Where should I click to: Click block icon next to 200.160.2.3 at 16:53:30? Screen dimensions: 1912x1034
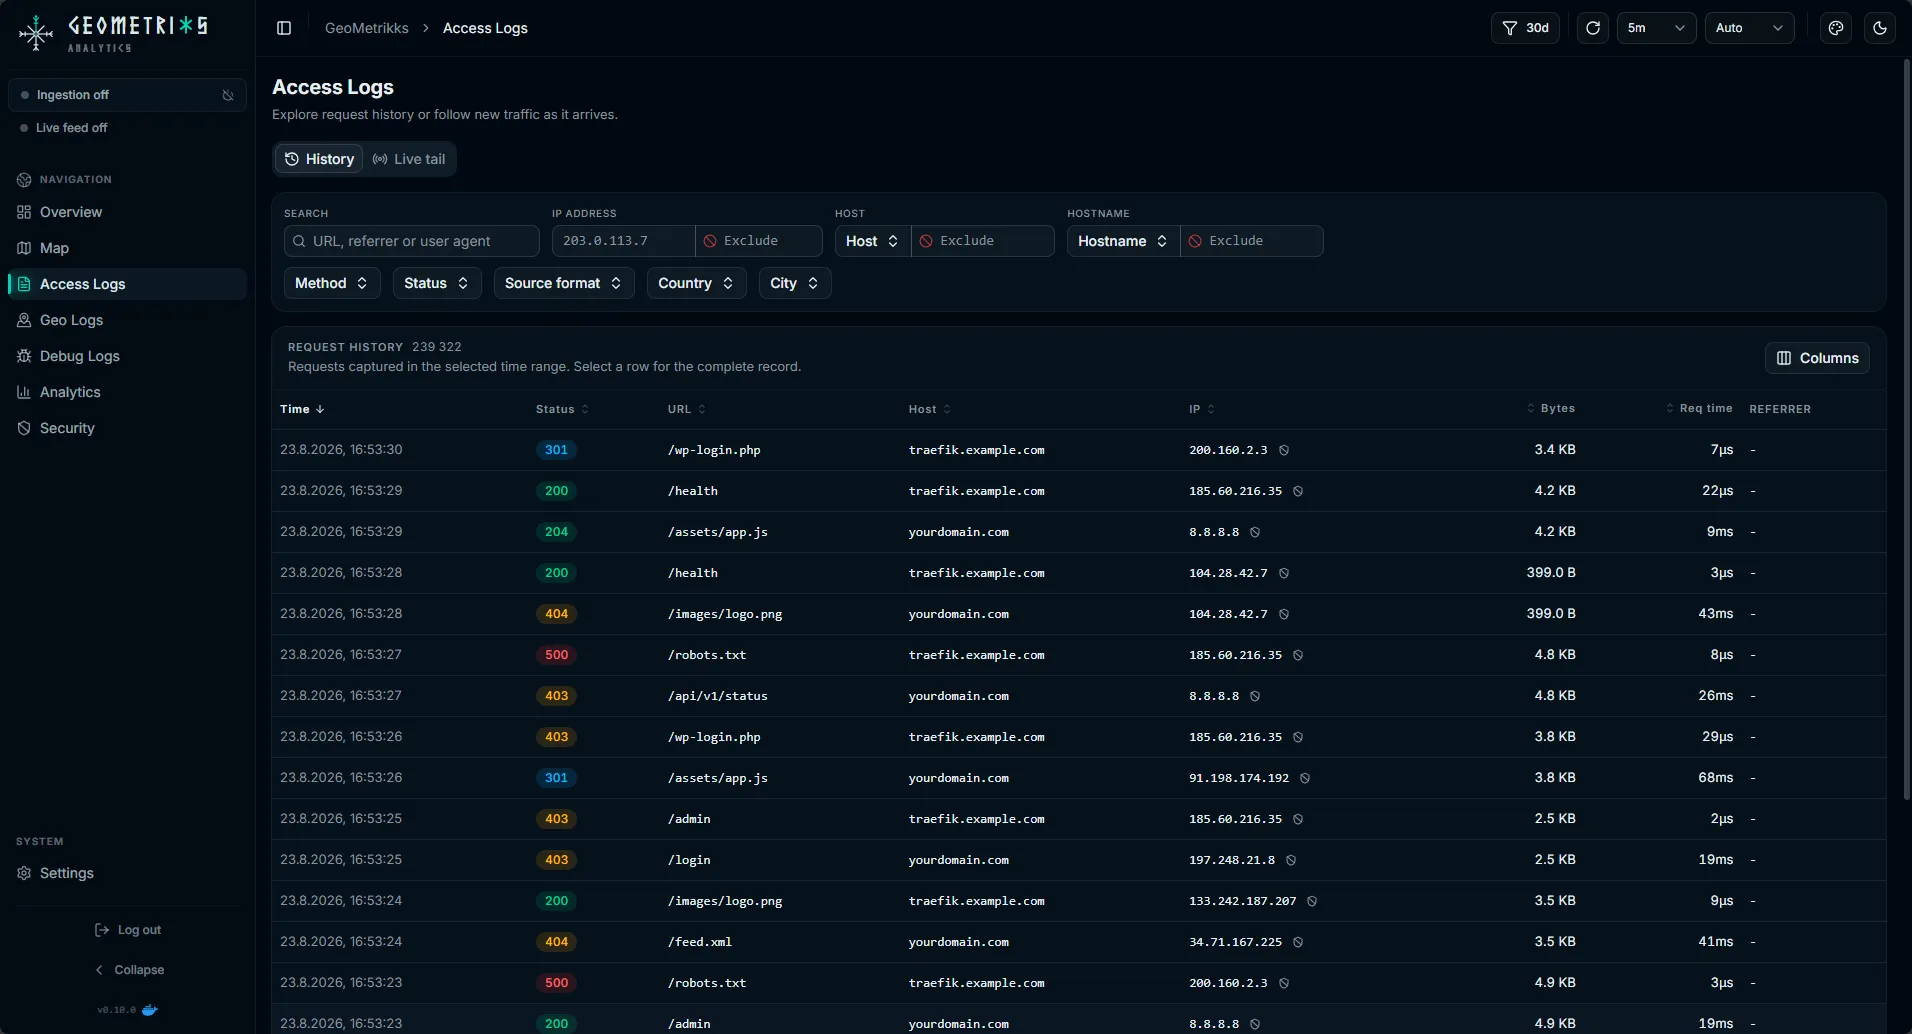(1284, 450)
